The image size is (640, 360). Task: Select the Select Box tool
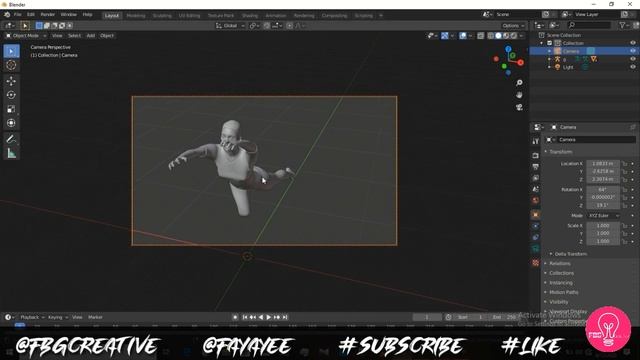[11, 51]
